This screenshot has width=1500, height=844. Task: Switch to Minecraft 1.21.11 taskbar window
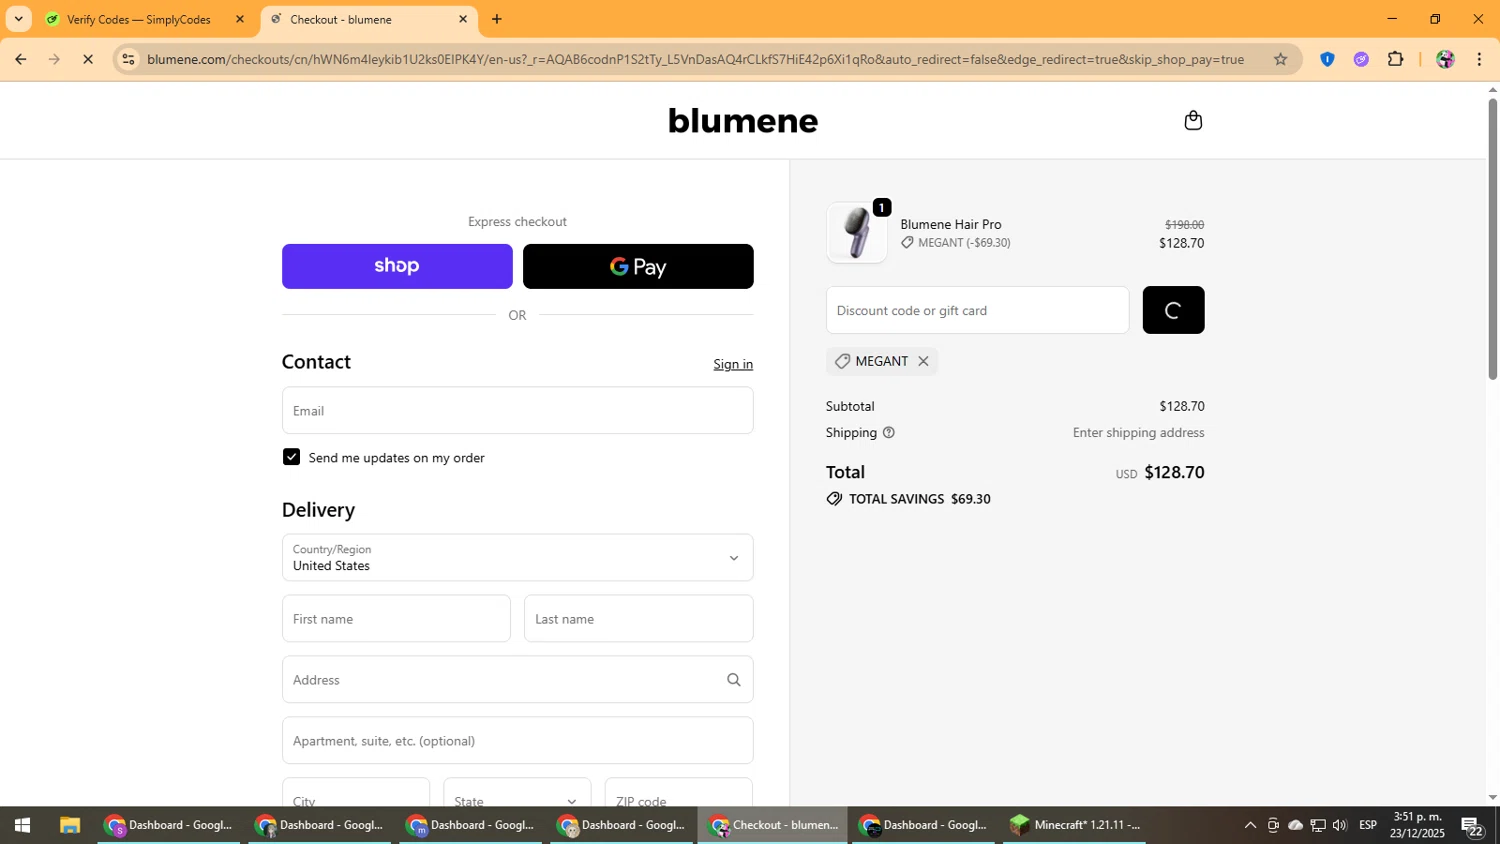pos(1075,825)
